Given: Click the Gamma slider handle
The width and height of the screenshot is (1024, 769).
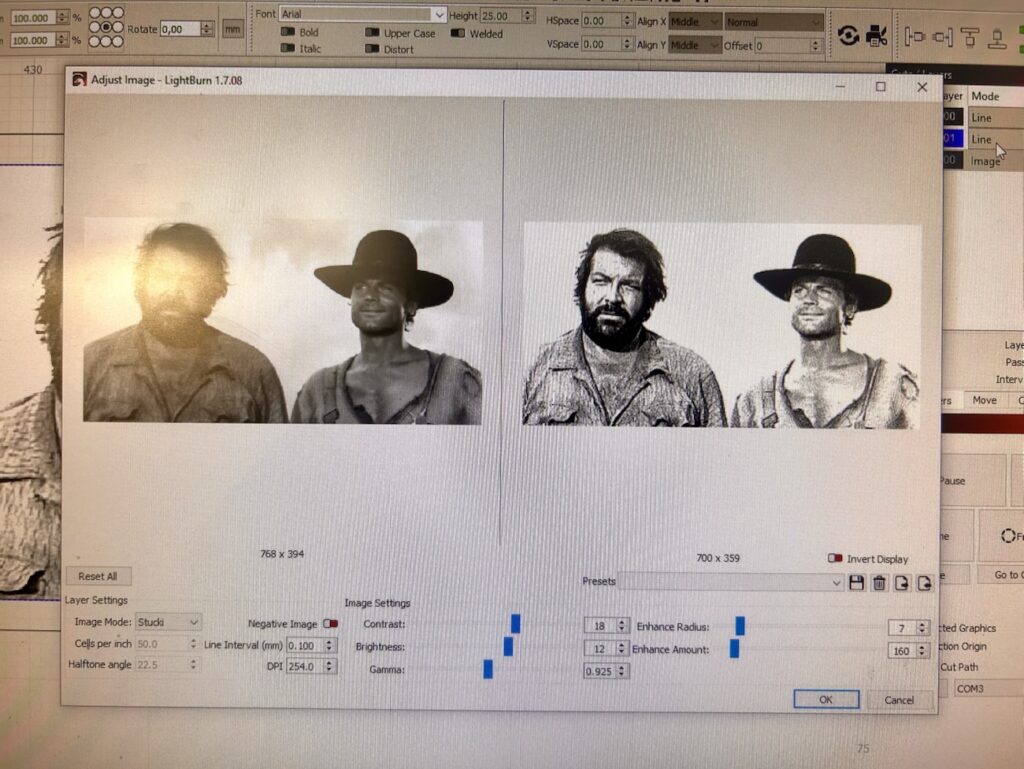Looking at the screenshot, I should (x=488, y=669).
